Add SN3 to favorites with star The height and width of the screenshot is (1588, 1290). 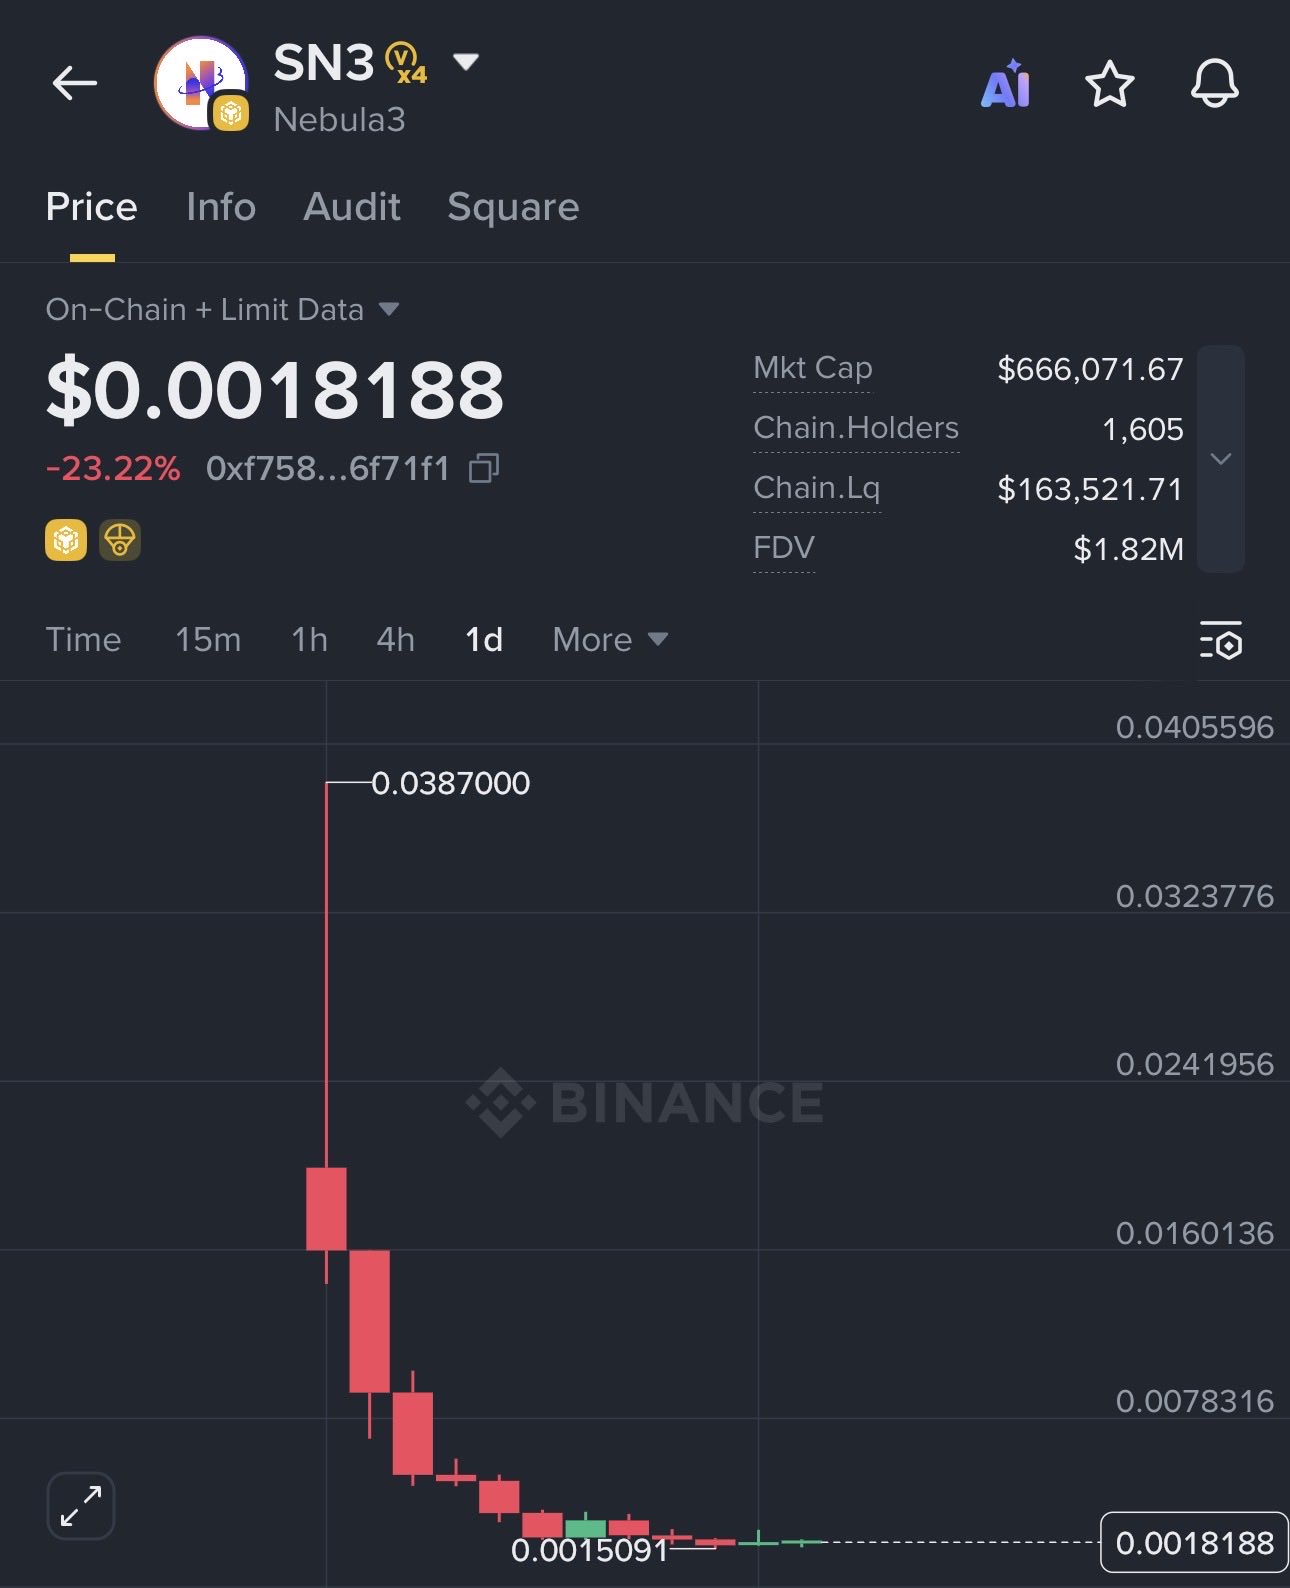1109,84
